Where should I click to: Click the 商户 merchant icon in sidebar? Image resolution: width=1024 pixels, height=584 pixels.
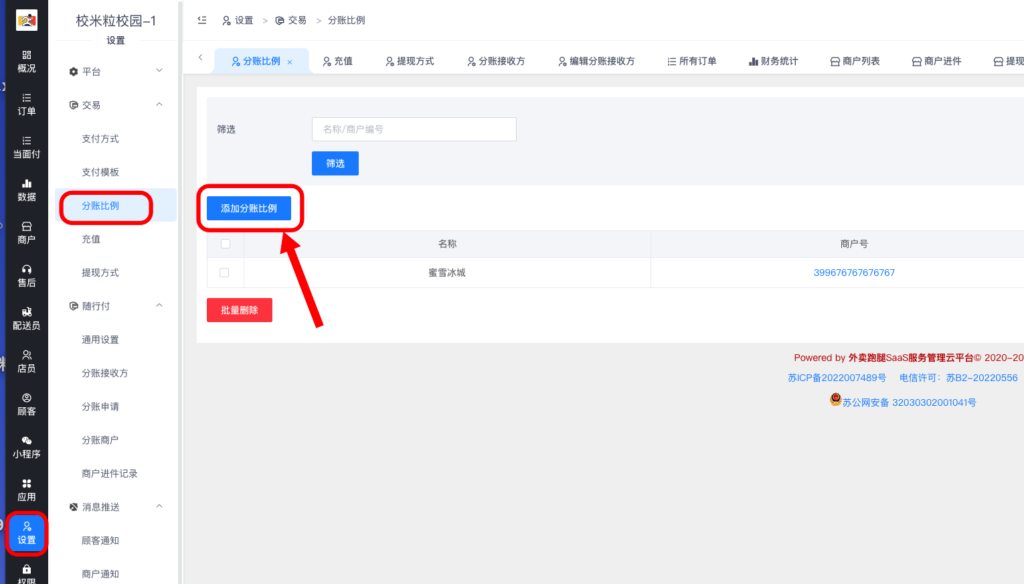tap(26, 232)
